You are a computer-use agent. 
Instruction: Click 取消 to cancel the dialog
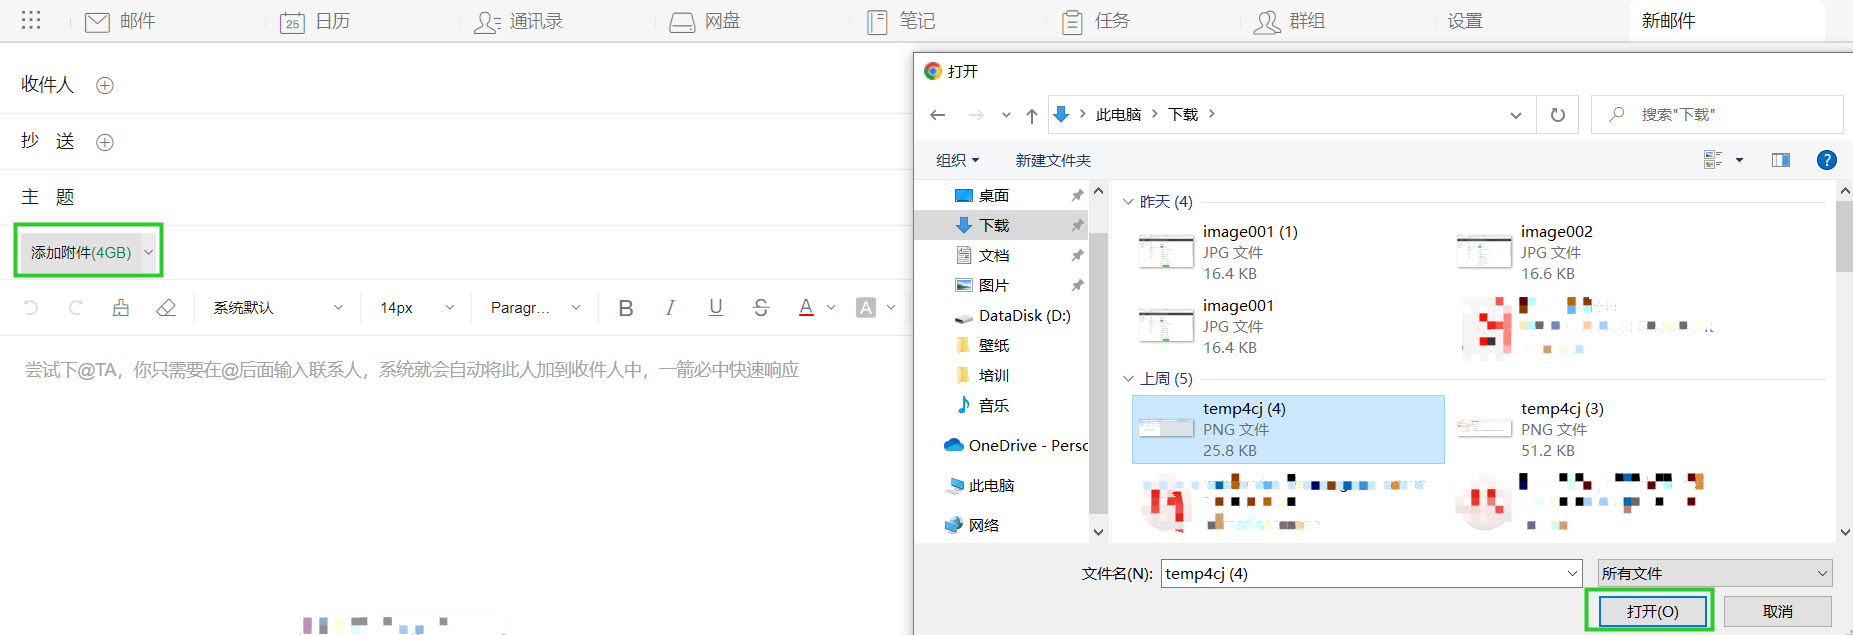(x=1778, y=611)
